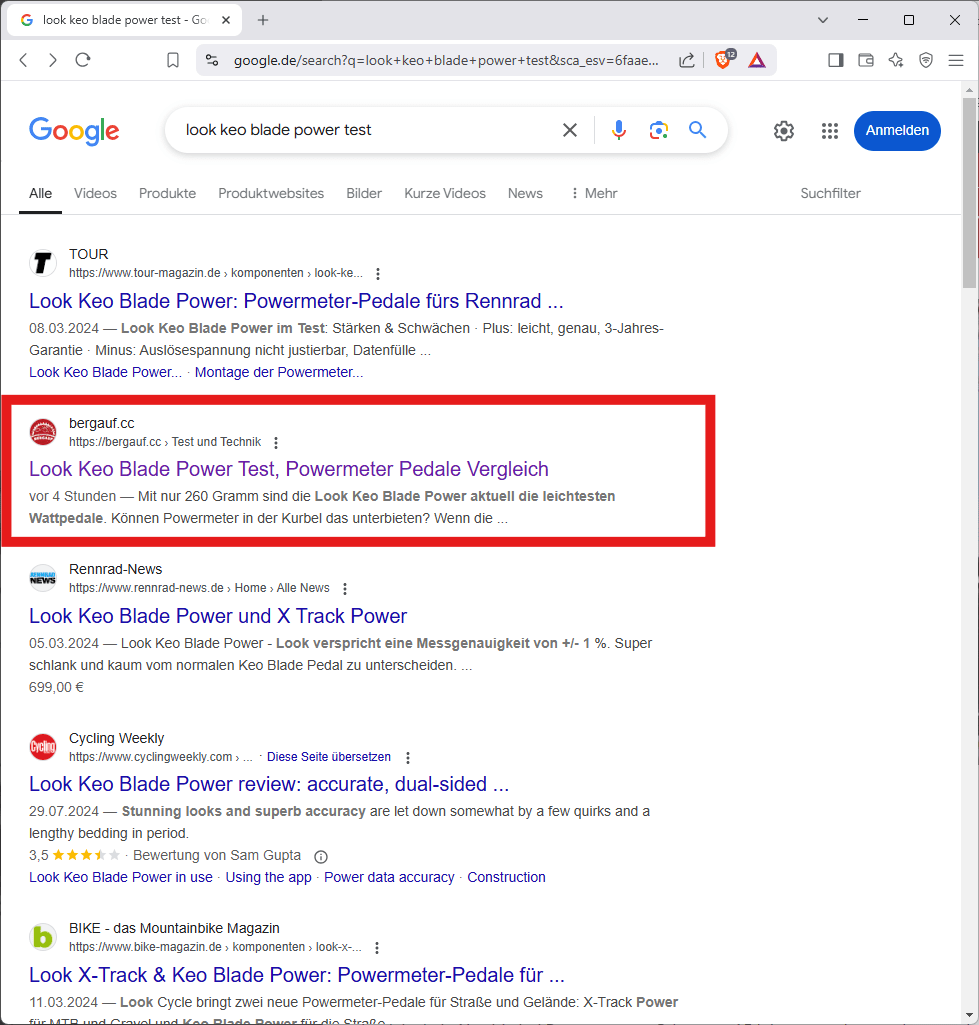Expand the Mehr search filter menu
Image resolution: width=979 pixels, height=1025 pixels.
(x=593, y=193)
